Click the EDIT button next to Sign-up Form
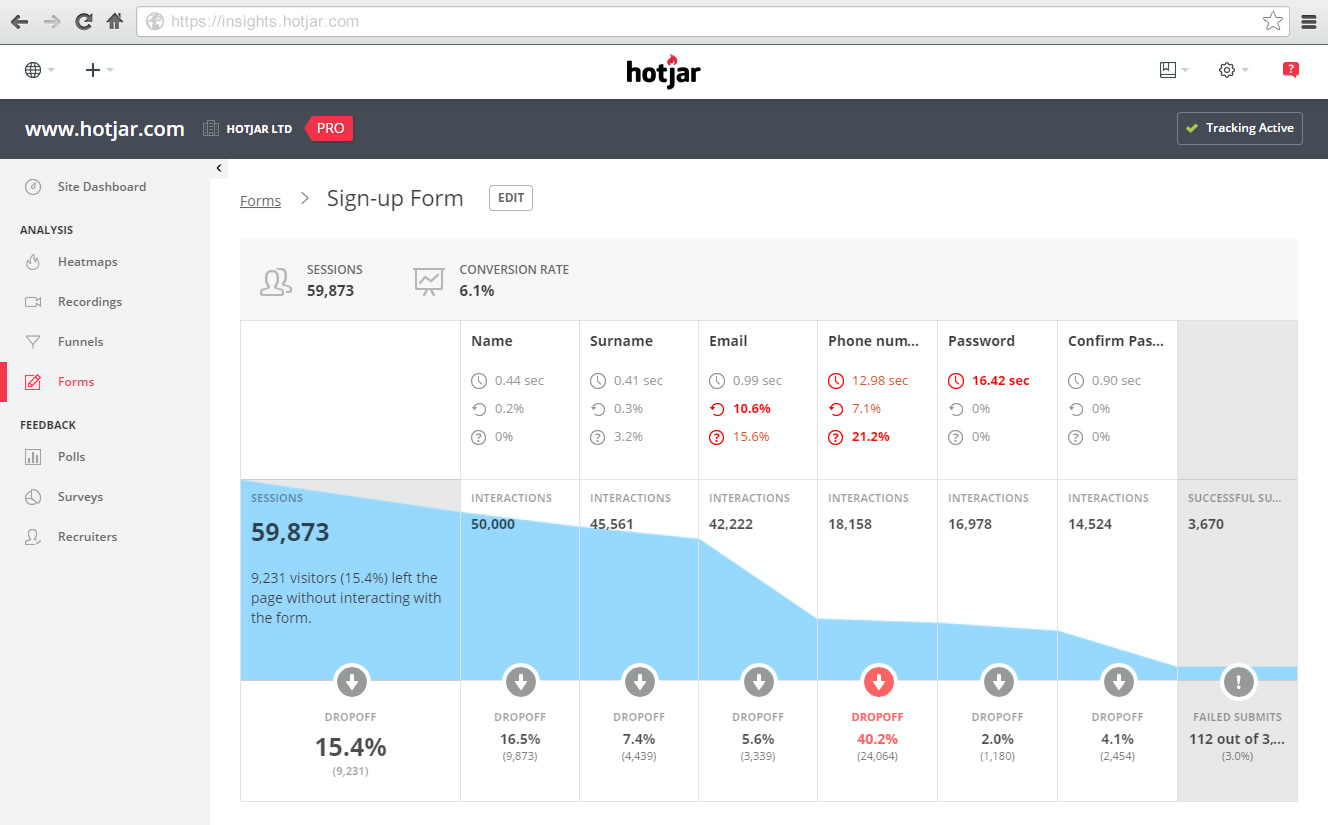This screenshot has height=825, width=1328. click(x=510, y=198)
